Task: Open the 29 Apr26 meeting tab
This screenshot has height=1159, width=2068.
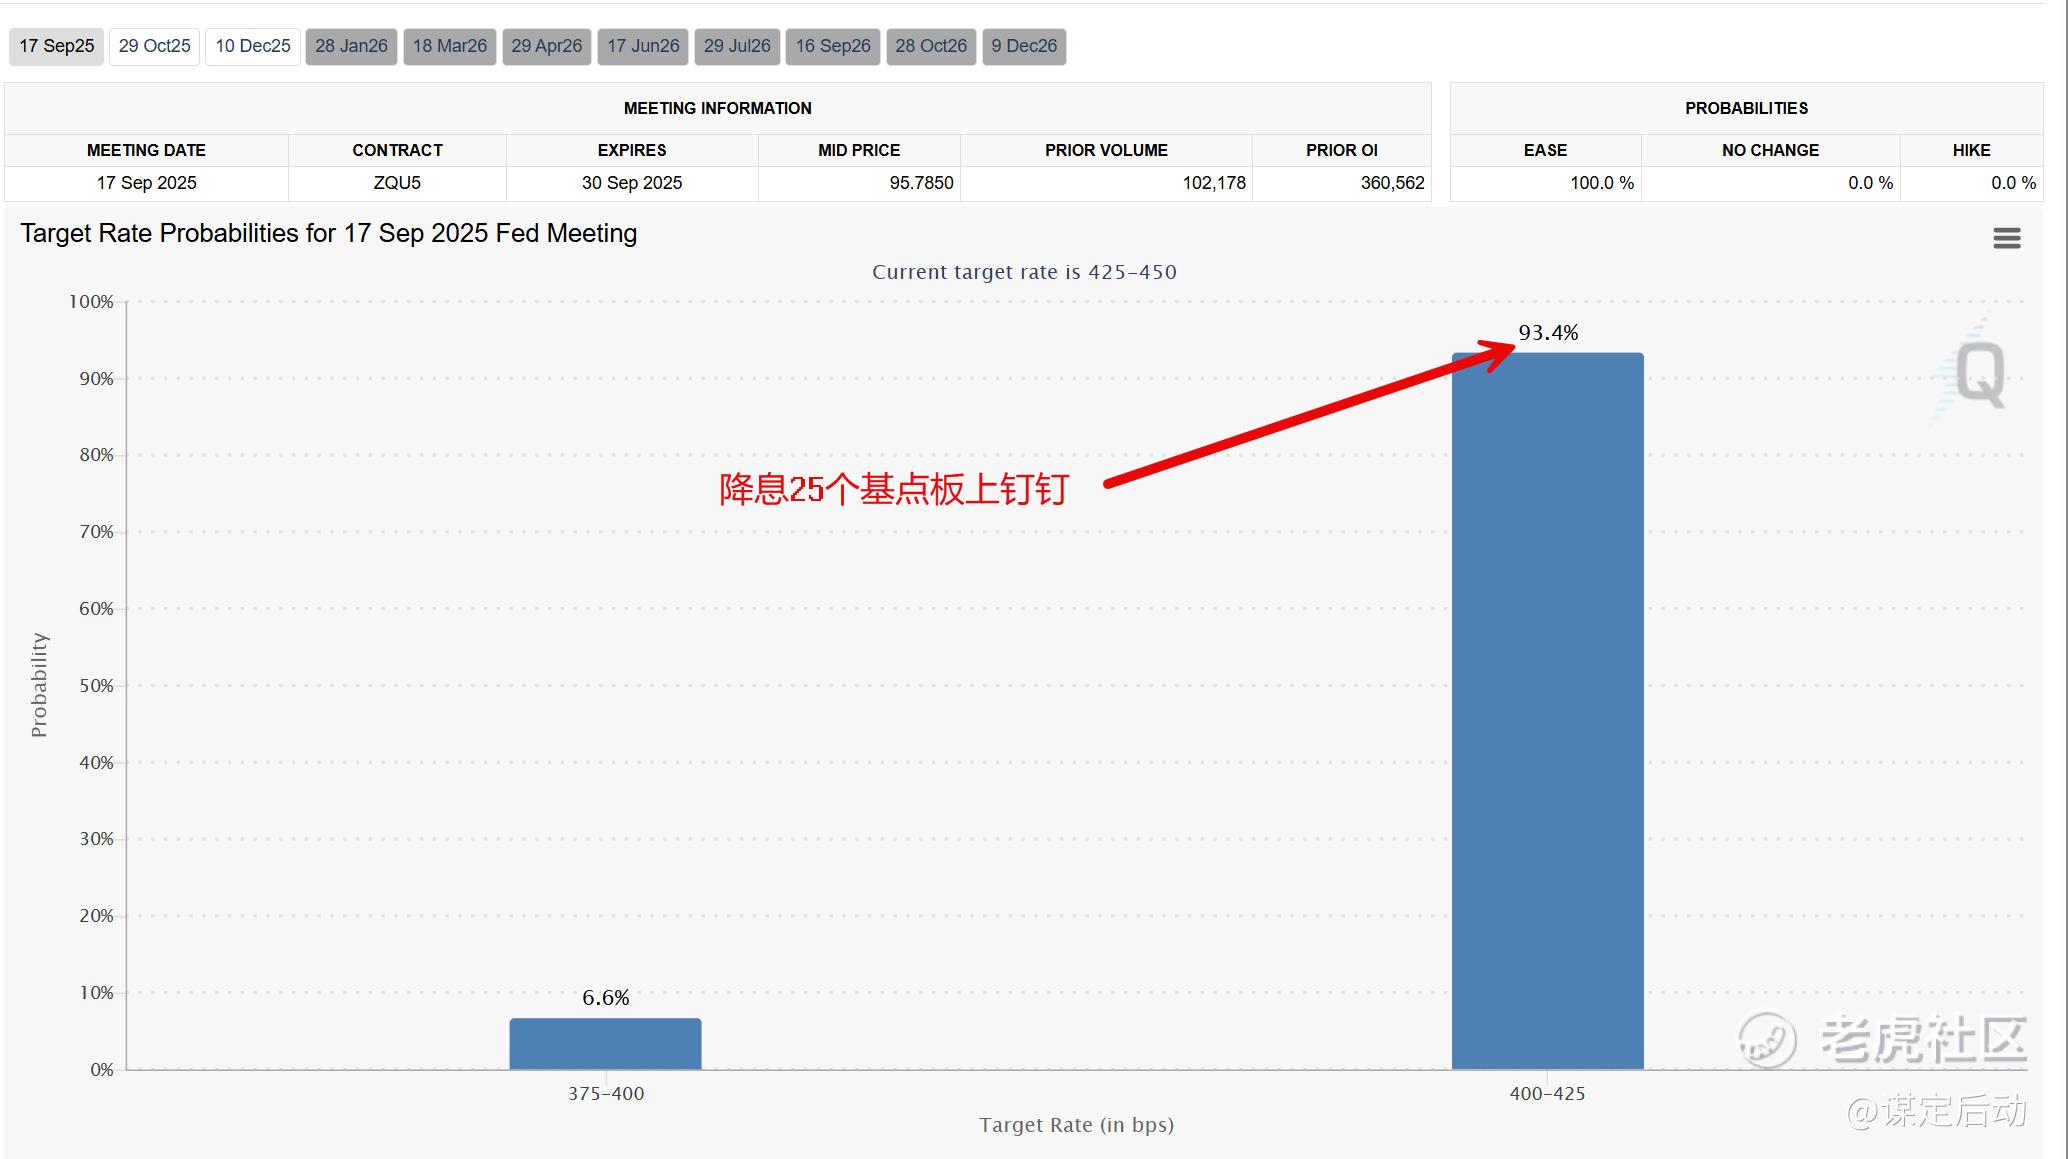Action: click(547, 46)
